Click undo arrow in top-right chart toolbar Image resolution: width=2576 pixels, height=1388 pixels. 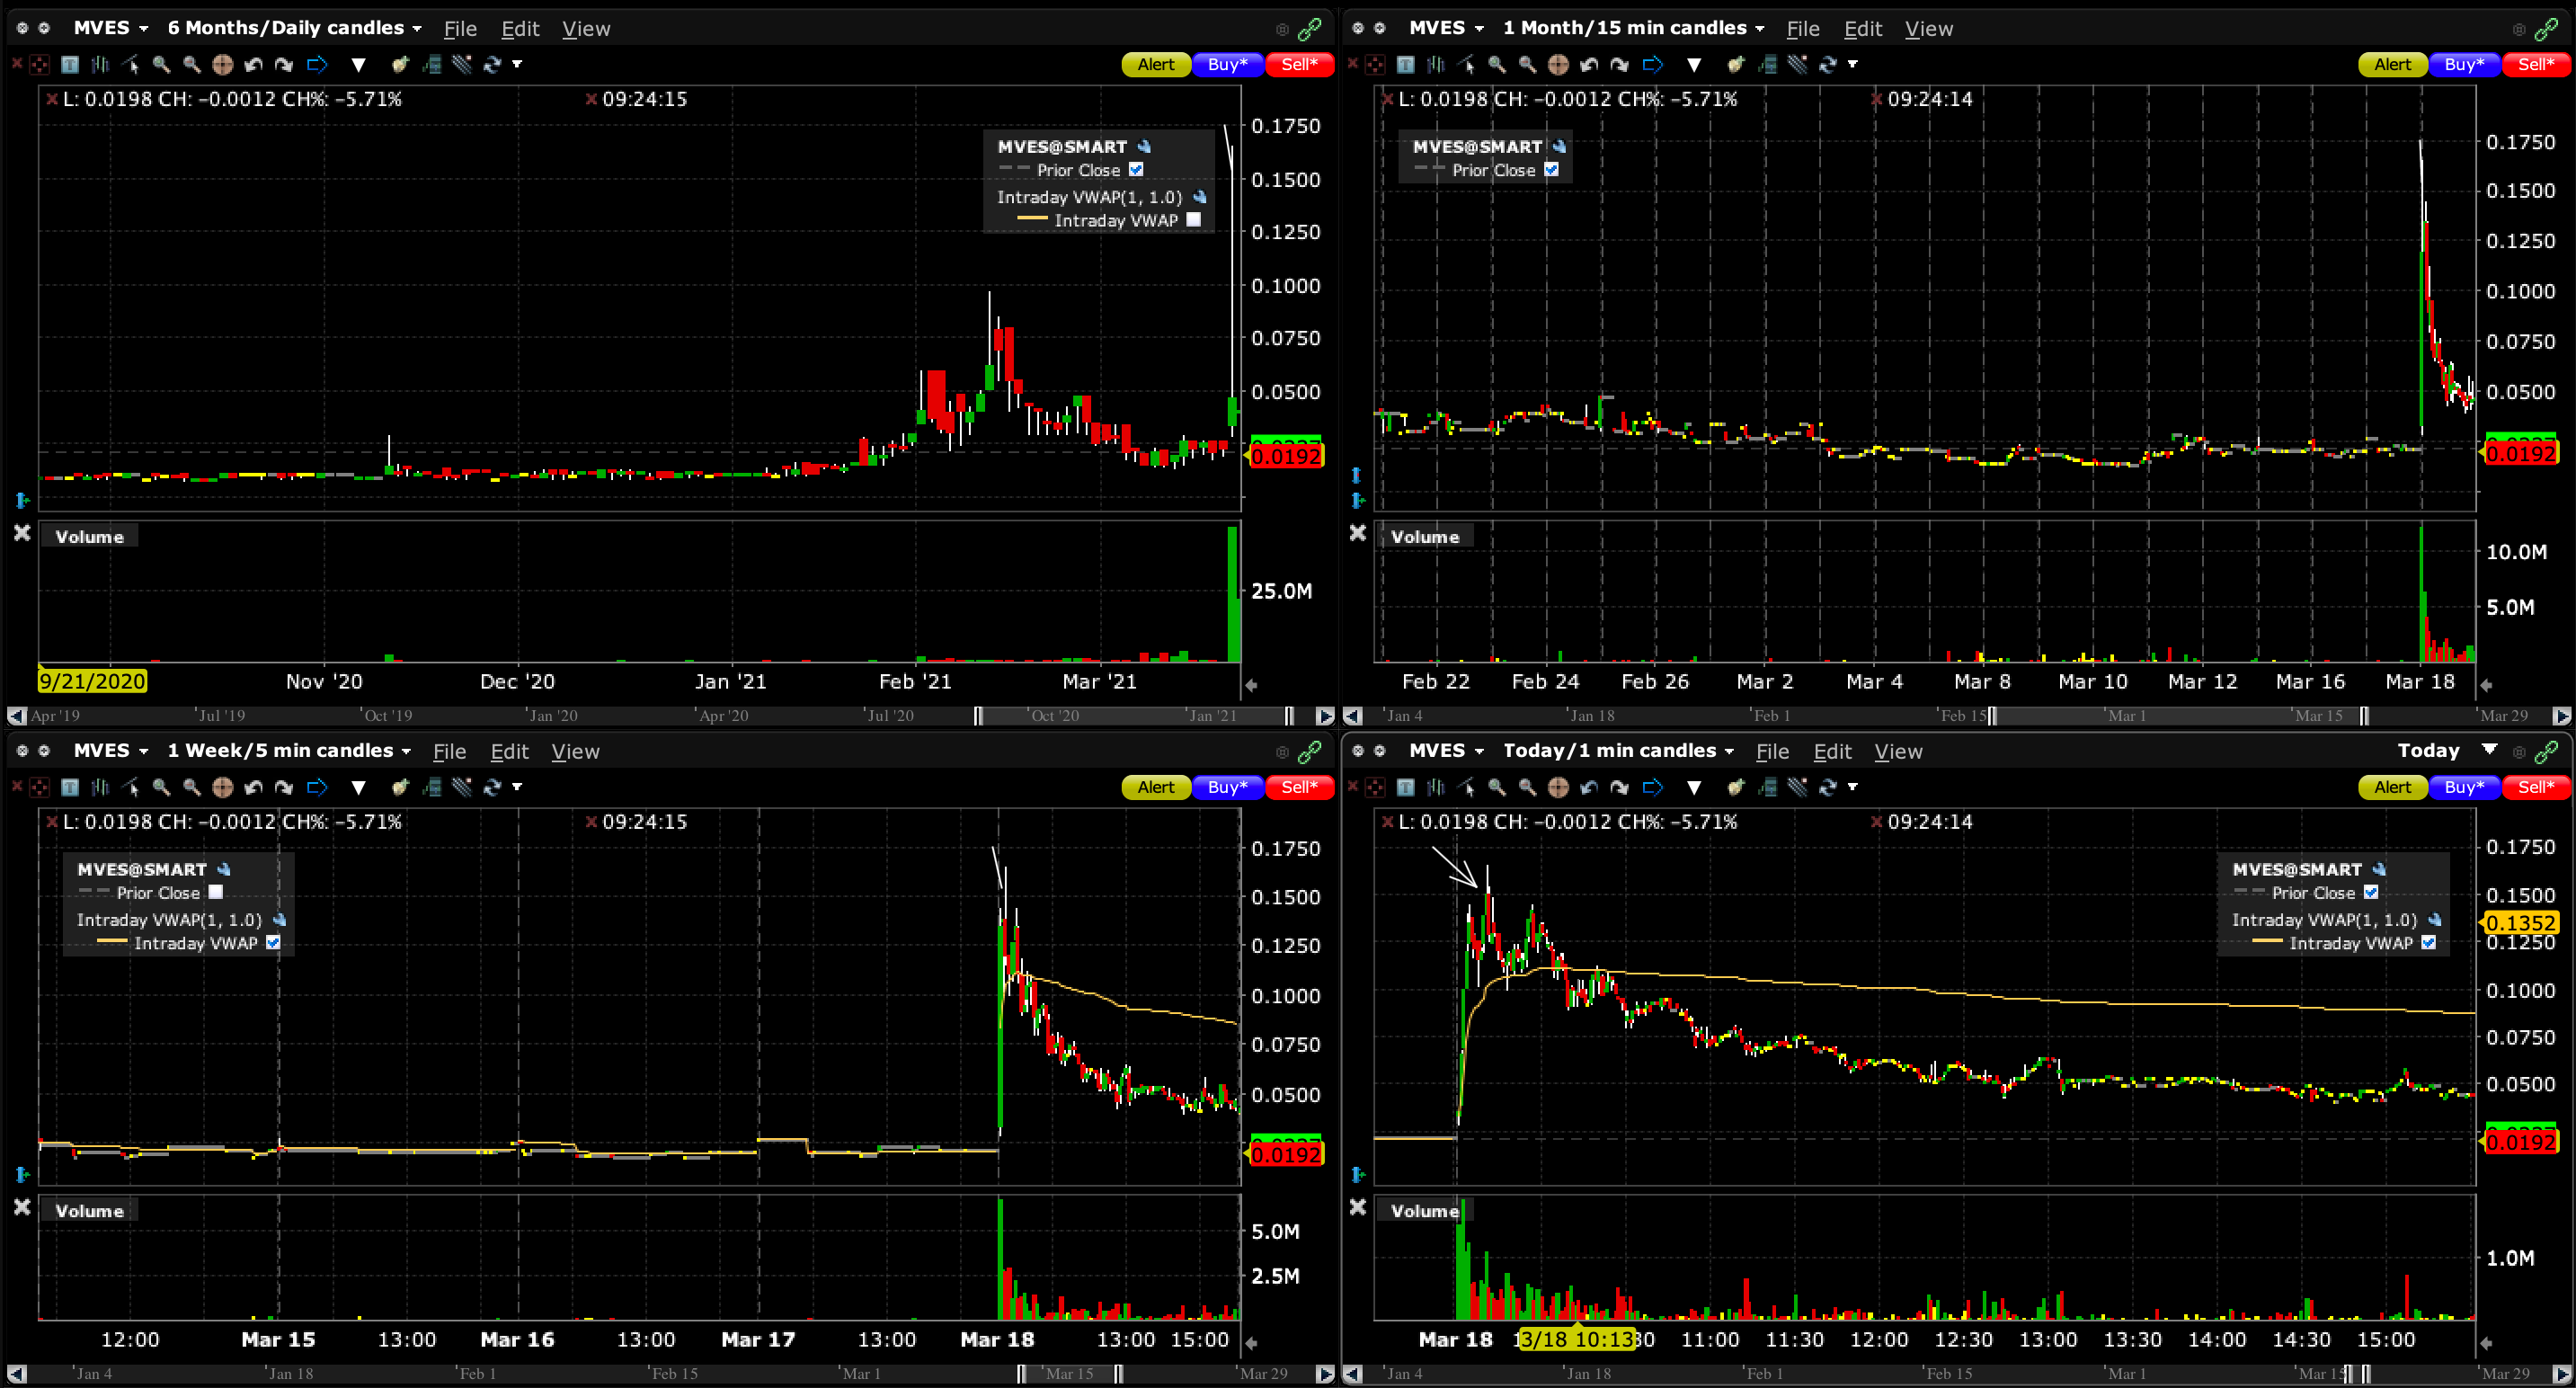pyautogui.click(x=1589, y=65)
